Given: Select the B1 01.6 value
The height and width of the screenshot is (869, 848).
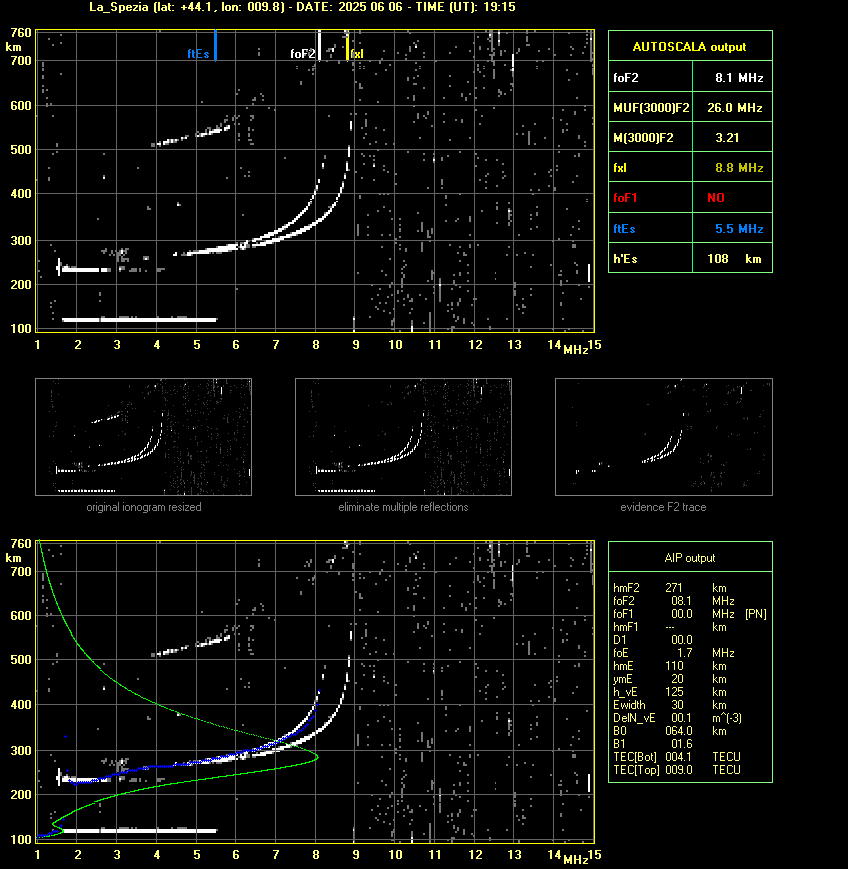Looking at the screenshot, I should tap(682, 744).
